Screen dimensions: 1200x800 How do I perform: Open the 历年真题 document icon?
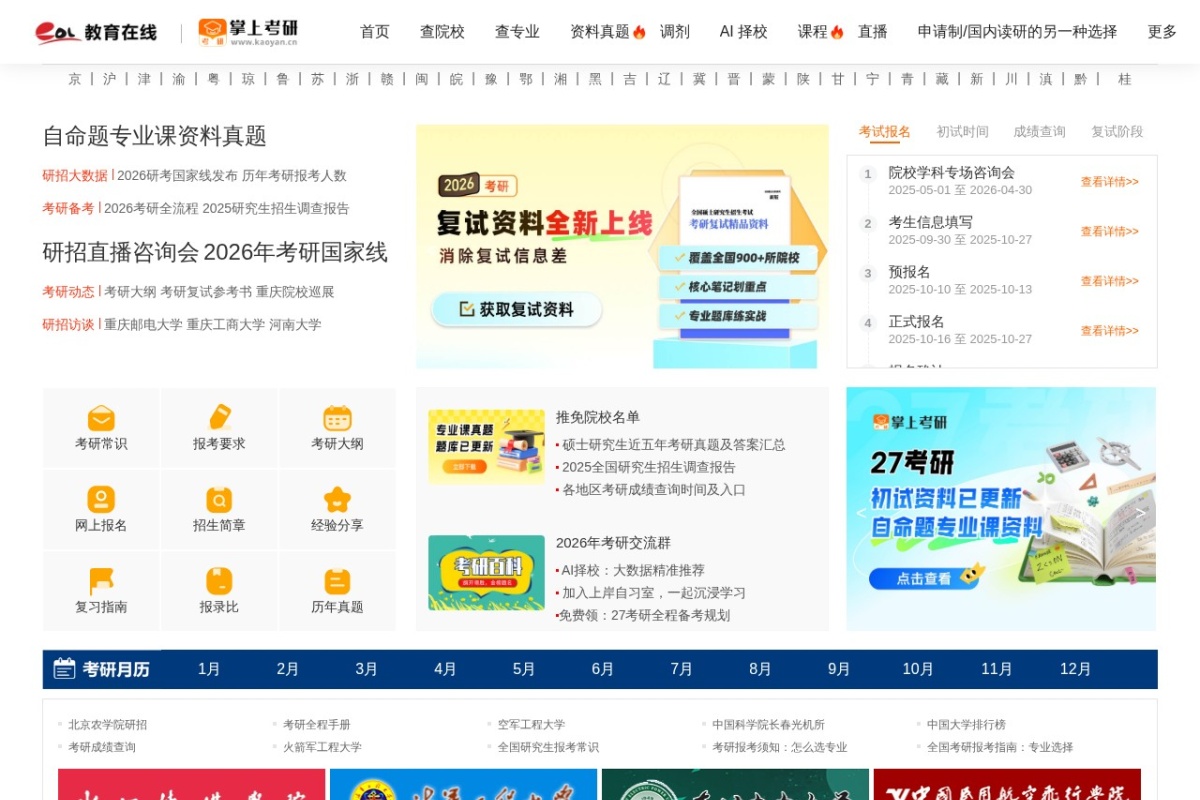click(x=337, y=581)
